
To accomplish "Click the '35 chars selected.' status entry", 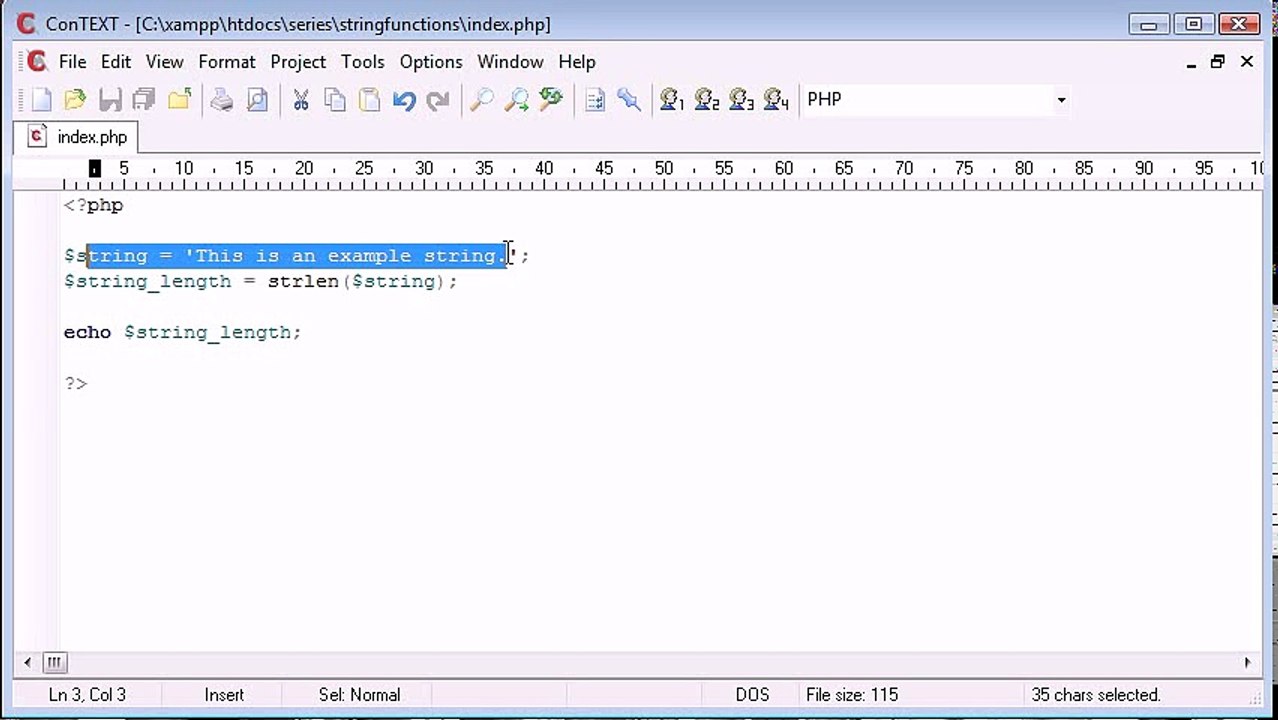I will click(1095, 695).
